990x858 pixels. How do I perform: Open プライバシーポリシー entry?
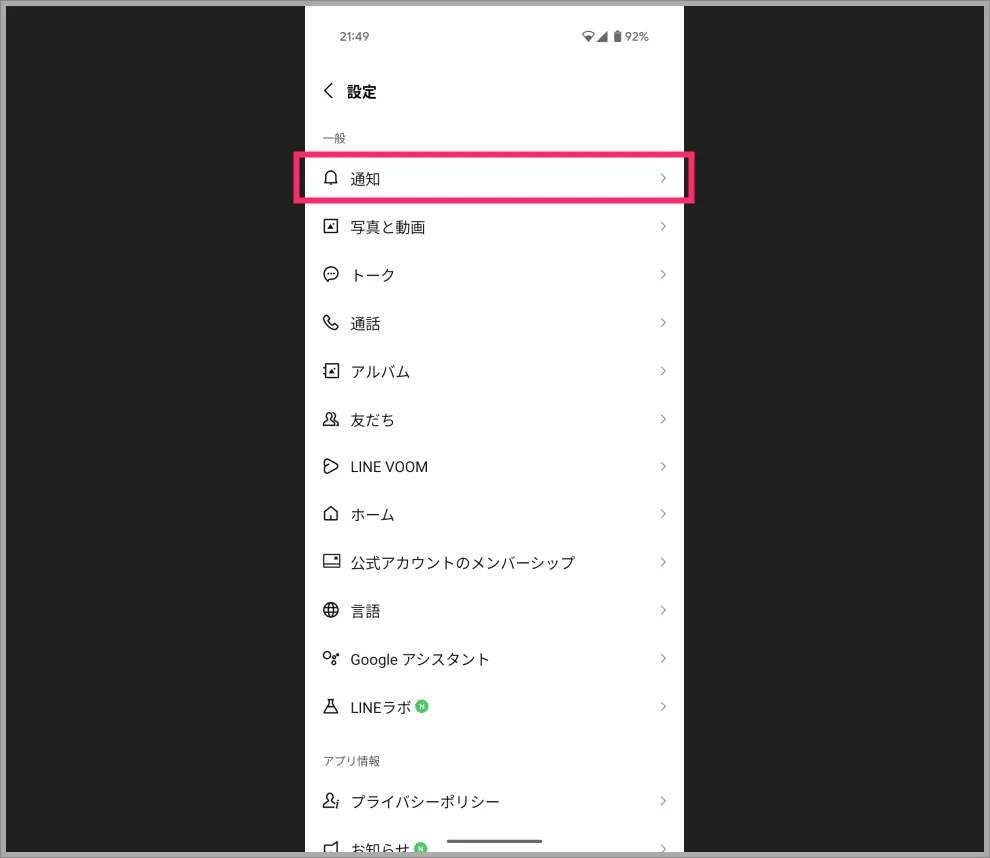click(494, 801)
